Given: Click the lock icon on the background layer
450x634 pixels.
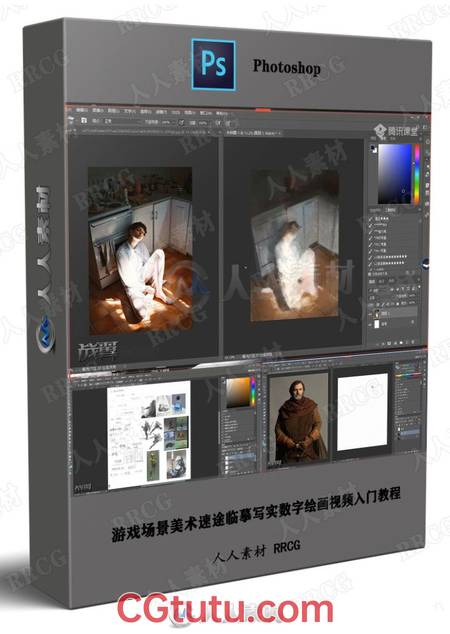Looking at the screenshot, I should pos(413,322).
